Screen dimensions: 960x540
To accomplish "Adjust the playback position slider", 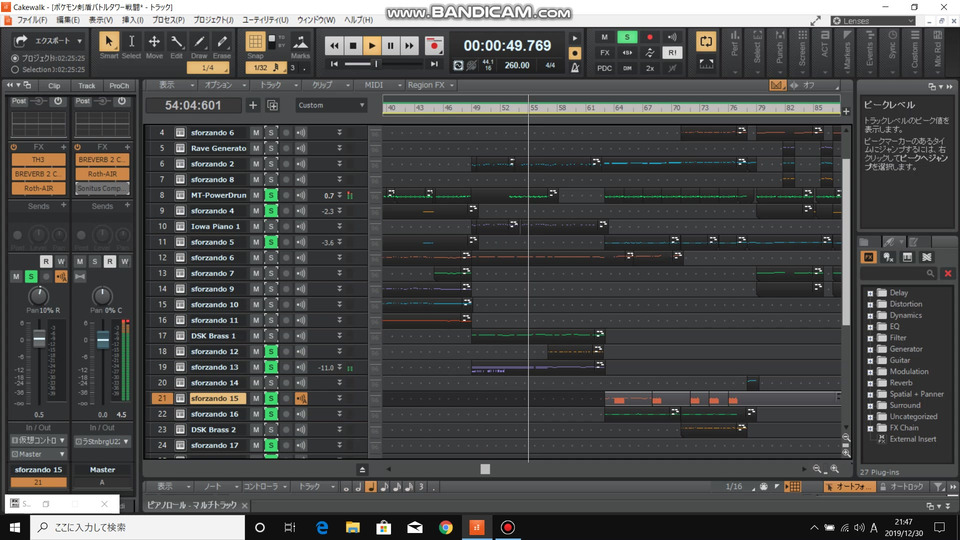I will pos(377,64).
